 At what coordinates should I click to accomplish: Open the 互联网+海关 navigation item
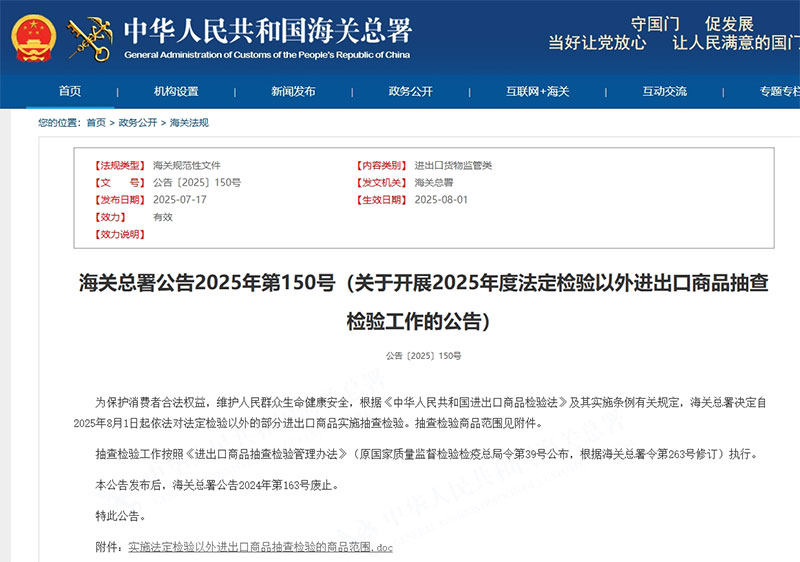point(537,91)
